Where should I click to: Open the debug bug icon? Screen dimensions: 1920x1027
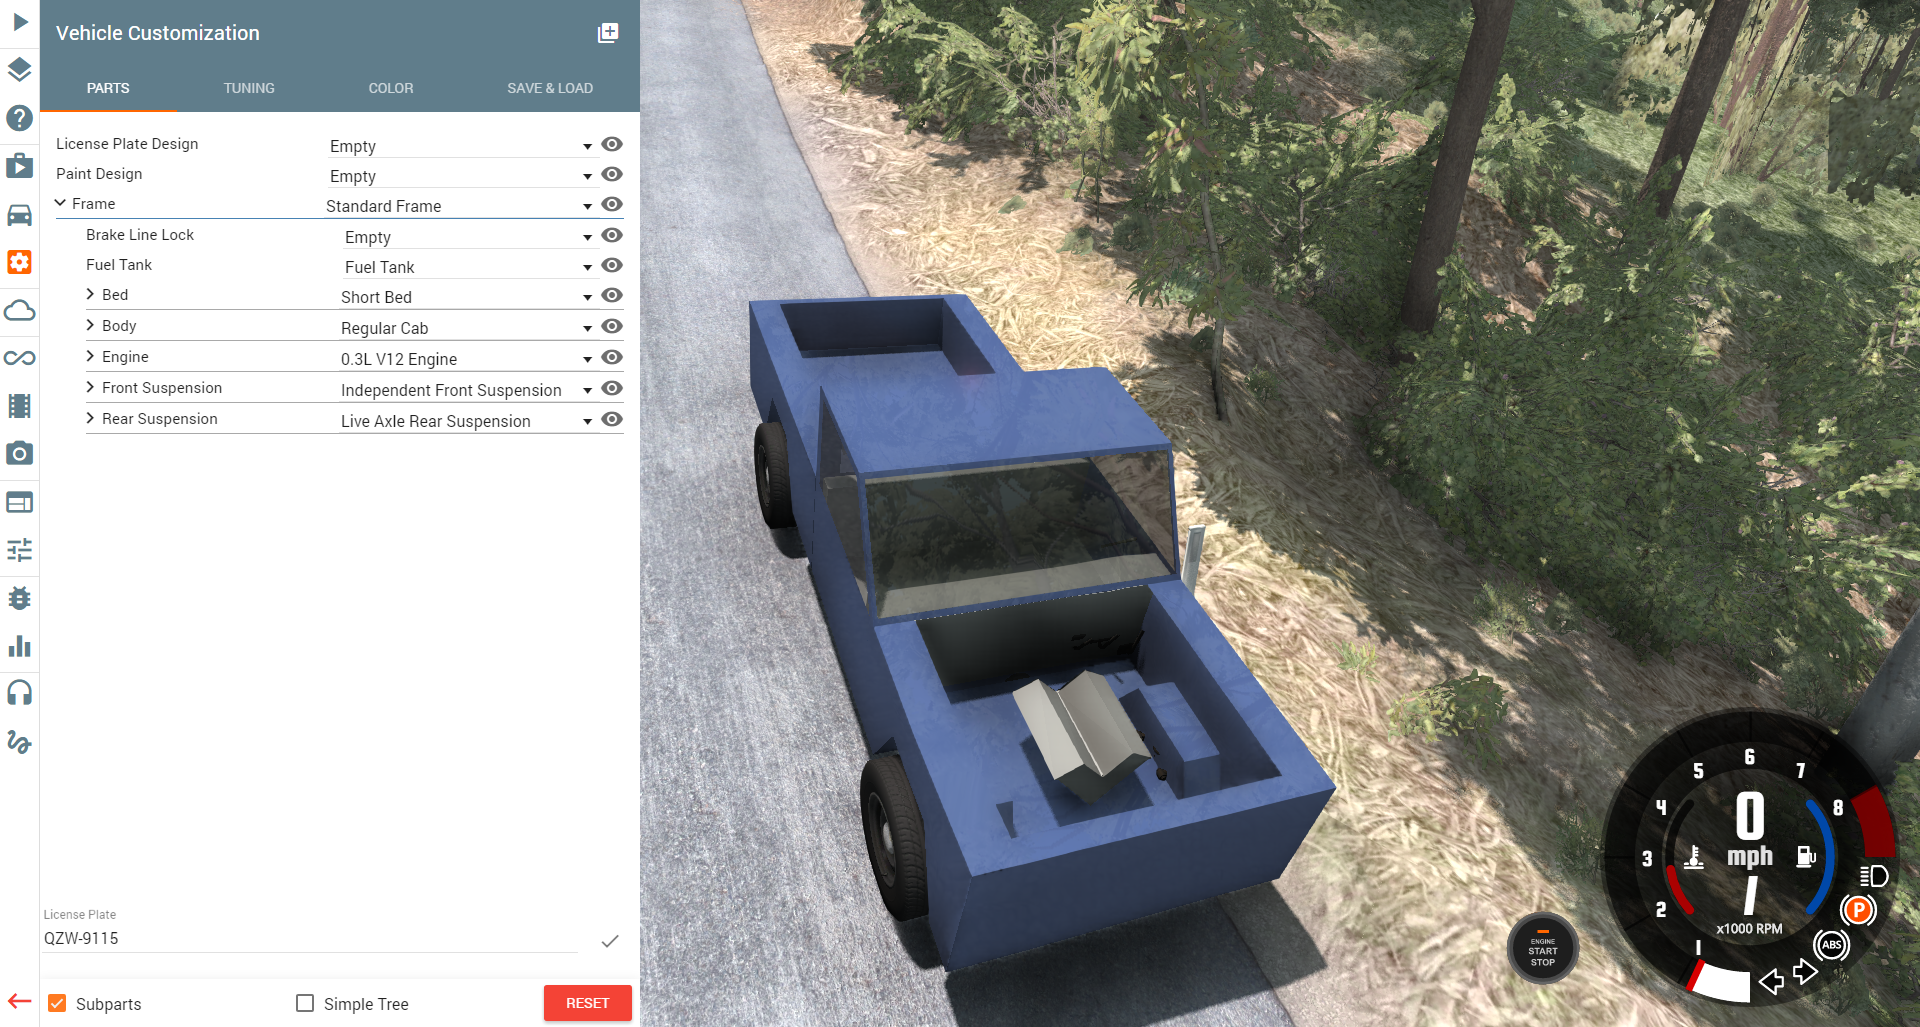20,598
